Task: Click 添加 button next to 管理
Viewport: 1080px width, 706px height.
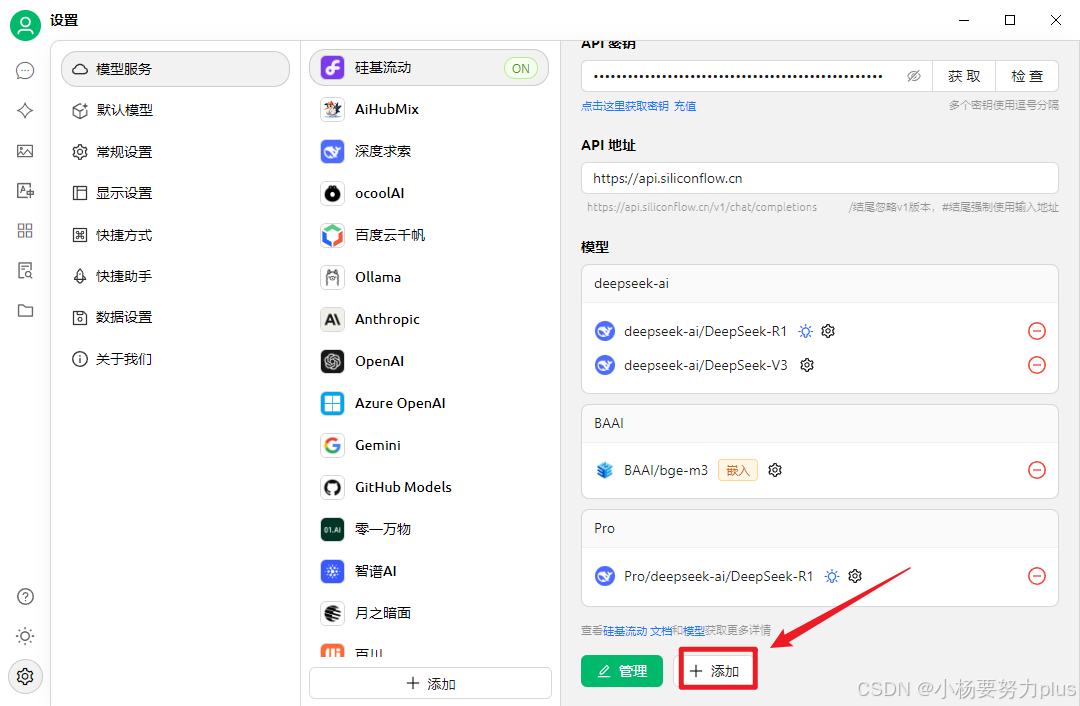Action: click(715, 672)
